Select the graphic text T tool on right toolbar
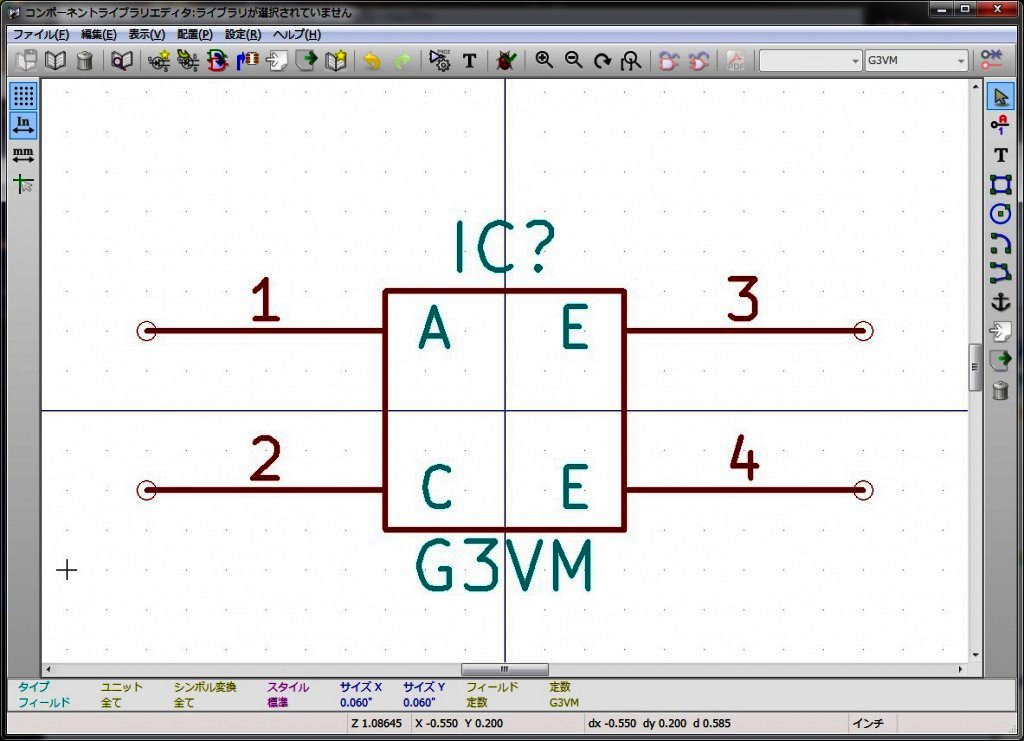Image resolution: width=1024 pixels, height=741 pixels. pyautogui.click(x=999, y=155)
